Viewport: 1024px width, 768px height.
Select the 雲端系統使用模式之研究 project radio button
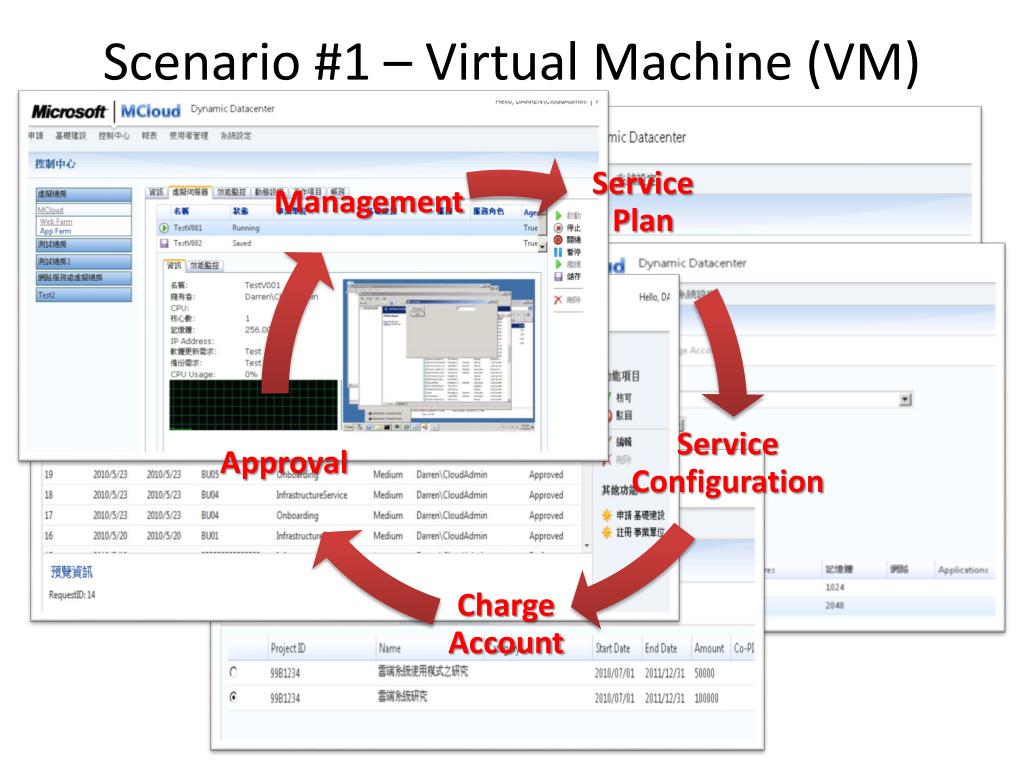click(234, 672)
